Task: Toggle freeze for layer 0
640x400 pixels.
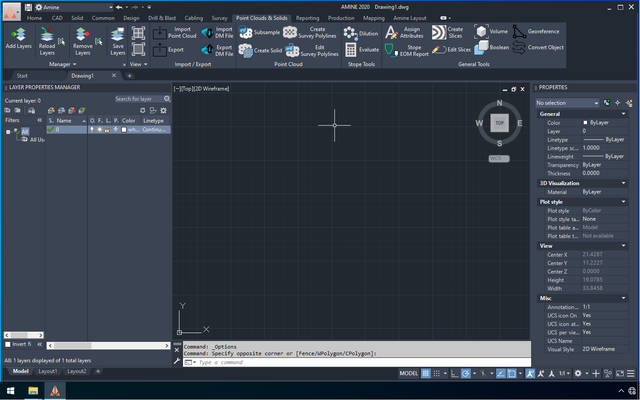Action: (100, 129)
